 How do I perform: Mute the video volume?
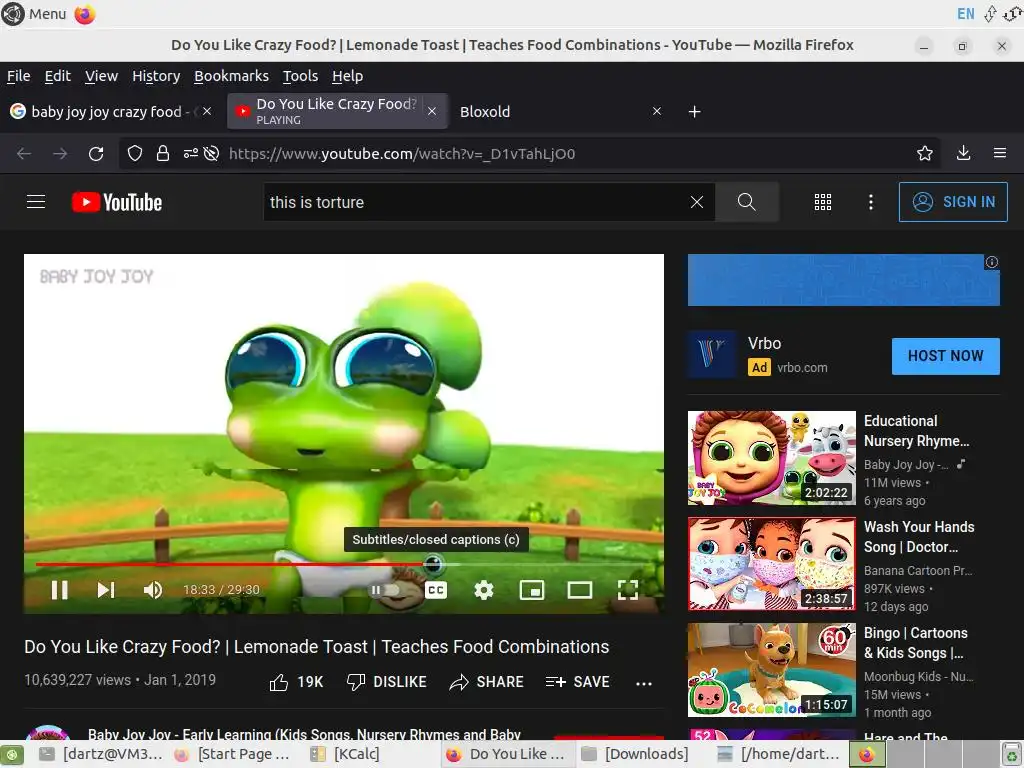pos(153,590)
